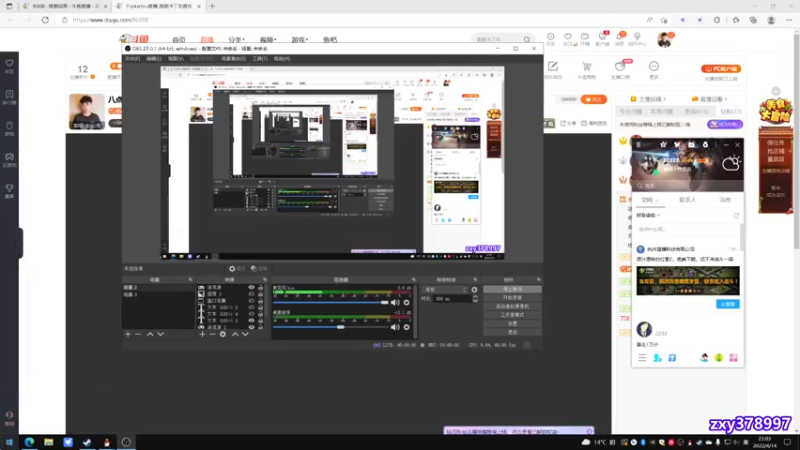Move scene up with the arrow under 场景 list
The height and width of the screenshot is (450, 800).
tap(150, 334)
